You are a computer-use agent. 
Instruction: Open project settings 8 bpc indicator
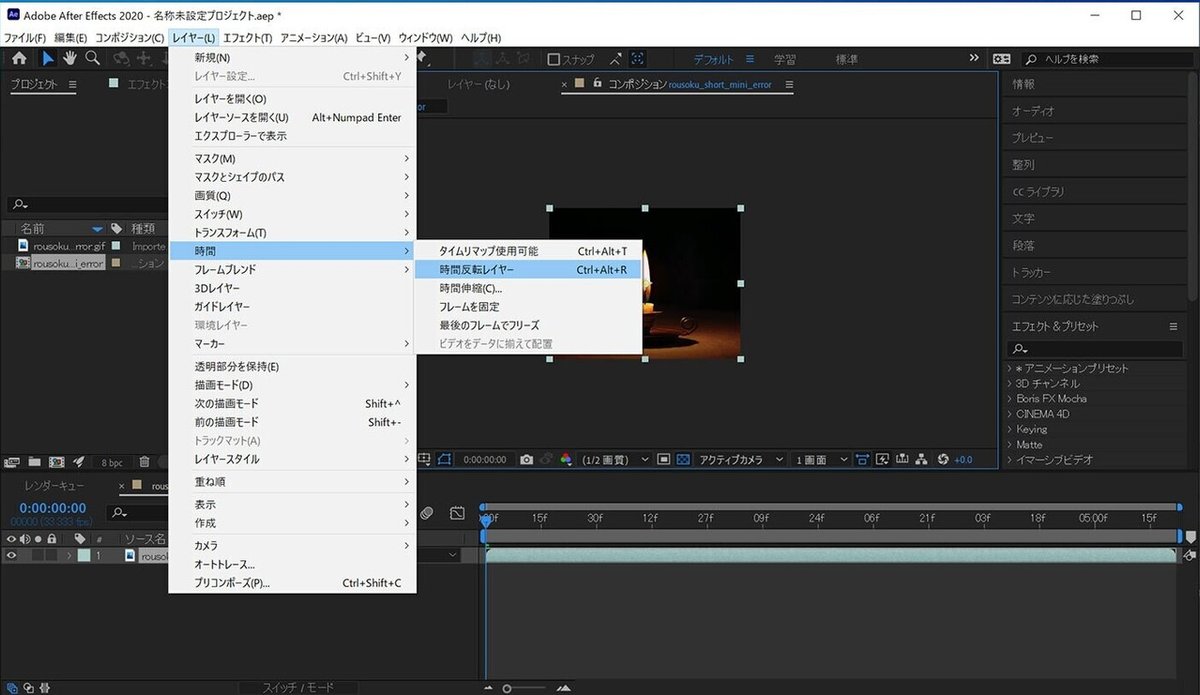point(111,463)
